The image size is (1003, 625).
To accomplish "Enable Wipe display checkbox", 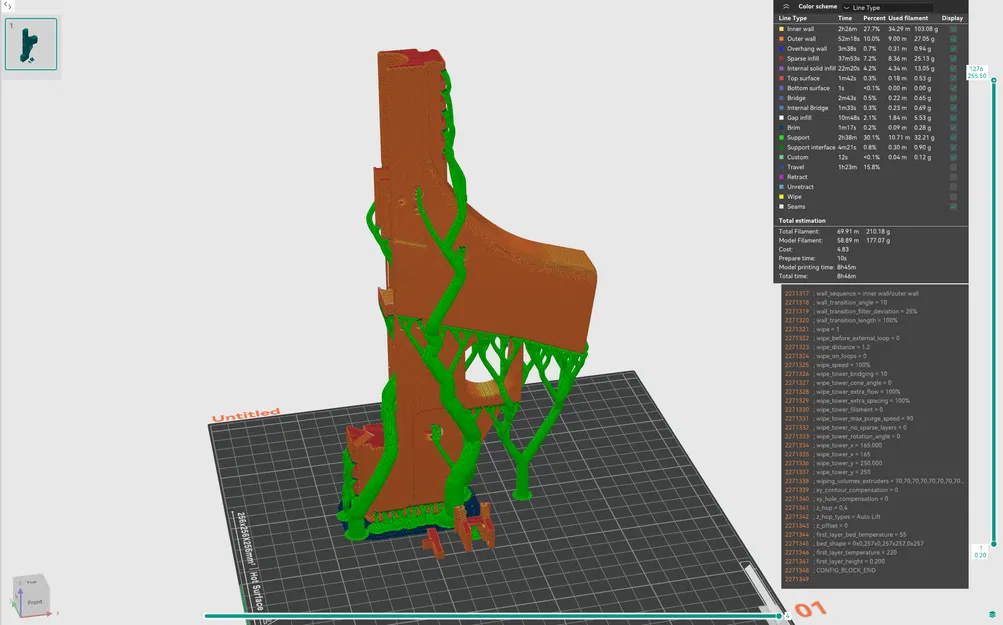I will 953,197.
